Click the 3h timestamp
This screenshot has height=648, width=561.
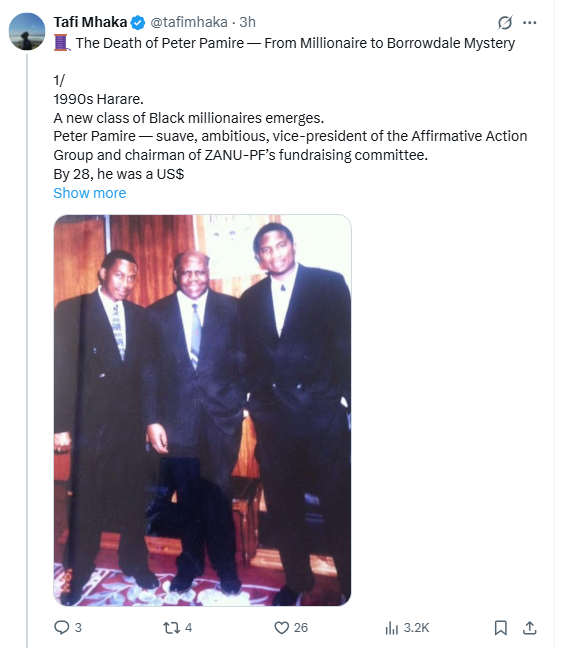coord(248,22)
